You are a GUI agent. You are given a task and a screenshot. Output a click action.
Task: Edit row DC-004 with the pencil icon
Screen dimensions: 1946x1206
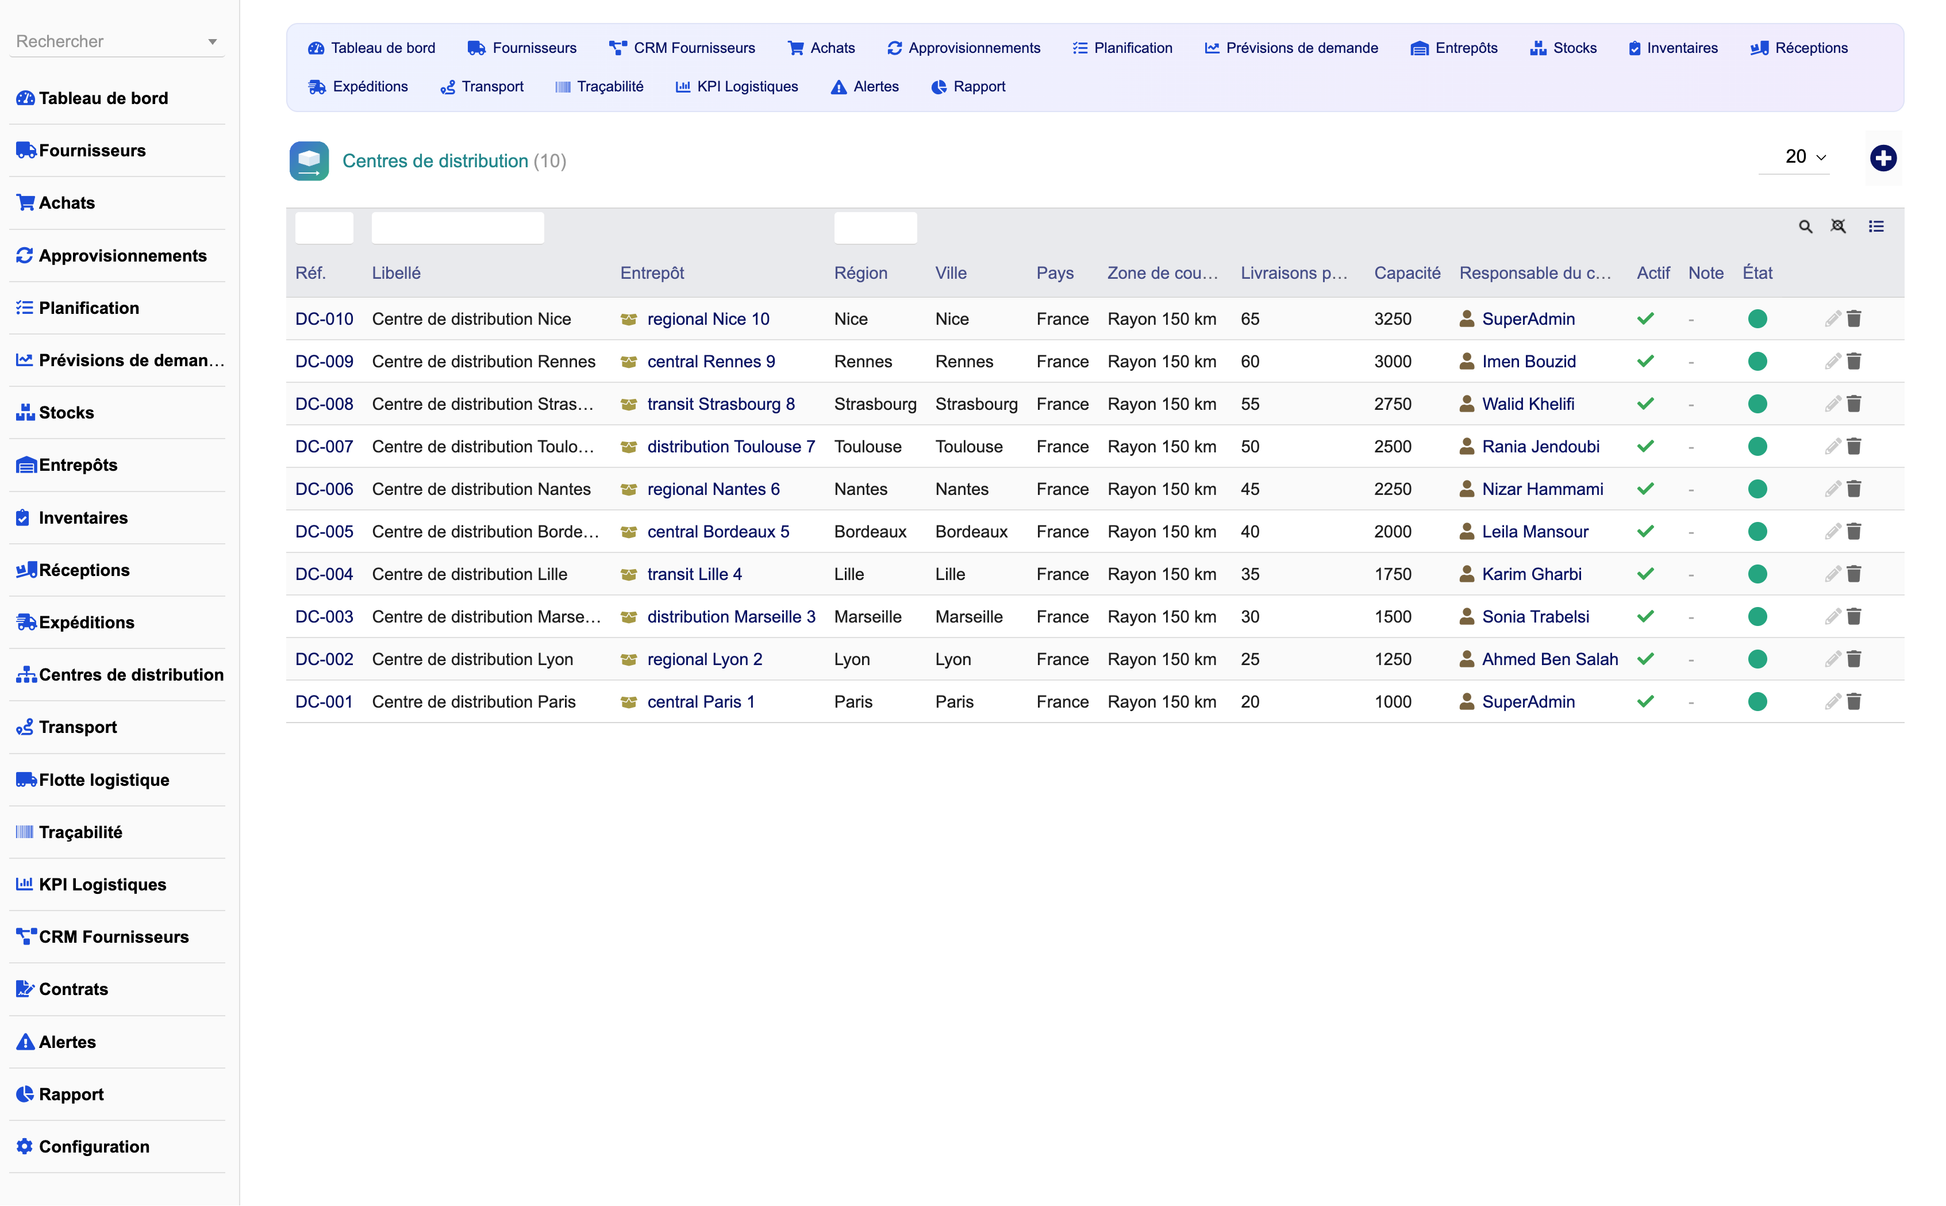pyautogui.click(x=1832, y=574)
